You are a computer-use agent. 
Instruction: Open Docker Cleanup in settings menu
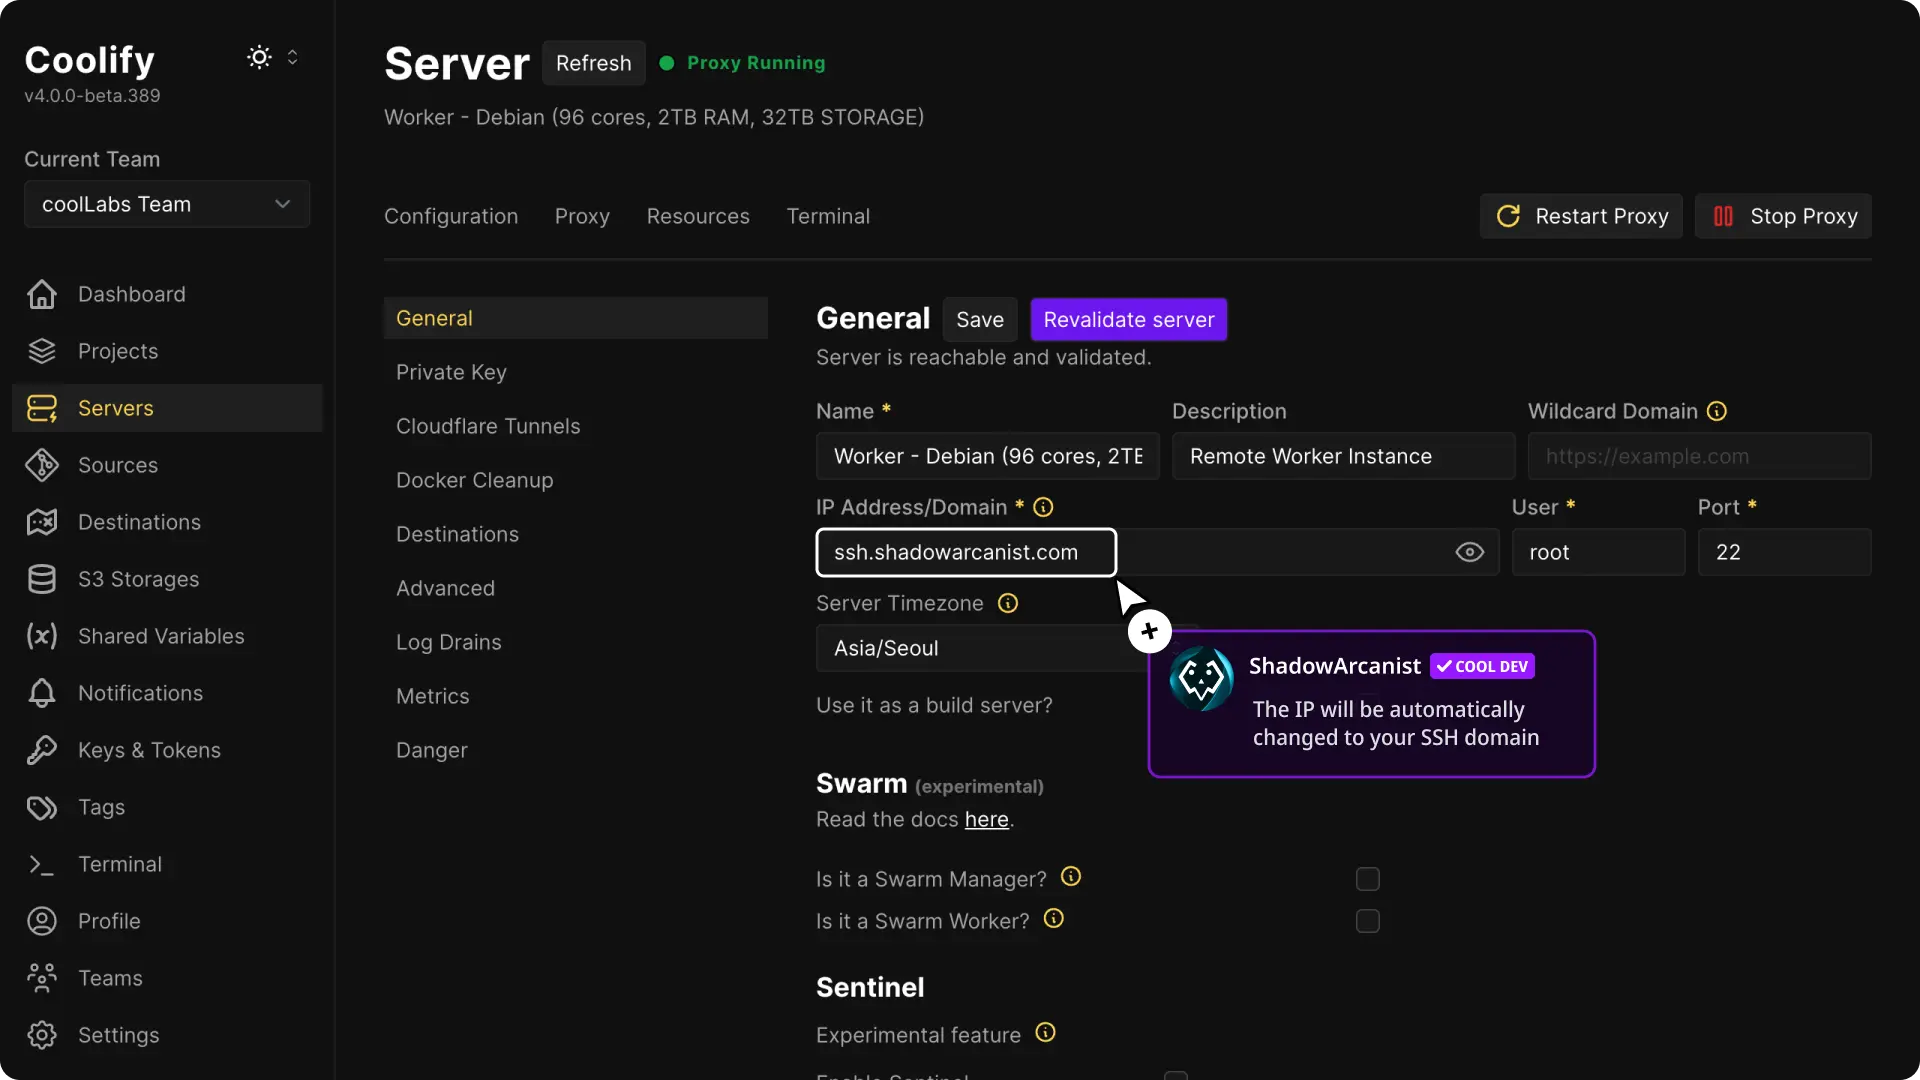474,480
